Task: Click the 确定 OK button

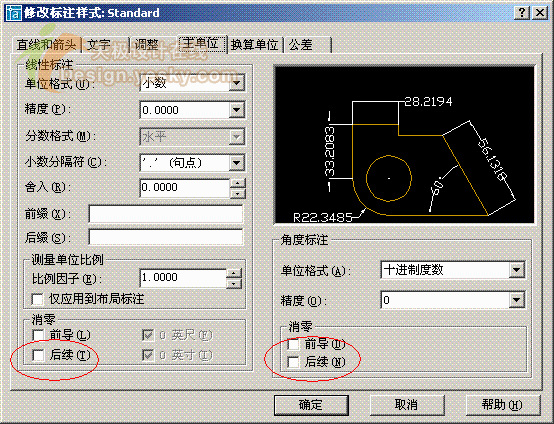Action: [x=311, y=405]
